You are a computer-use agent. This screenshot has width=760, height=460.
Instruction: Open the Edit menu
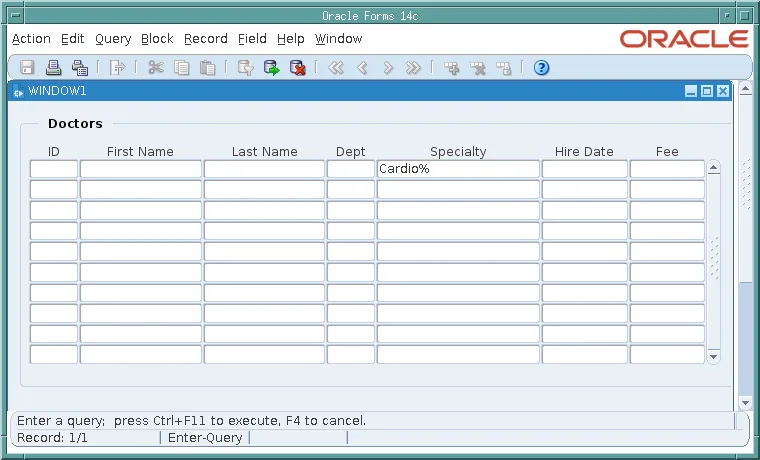click(73, 39)
